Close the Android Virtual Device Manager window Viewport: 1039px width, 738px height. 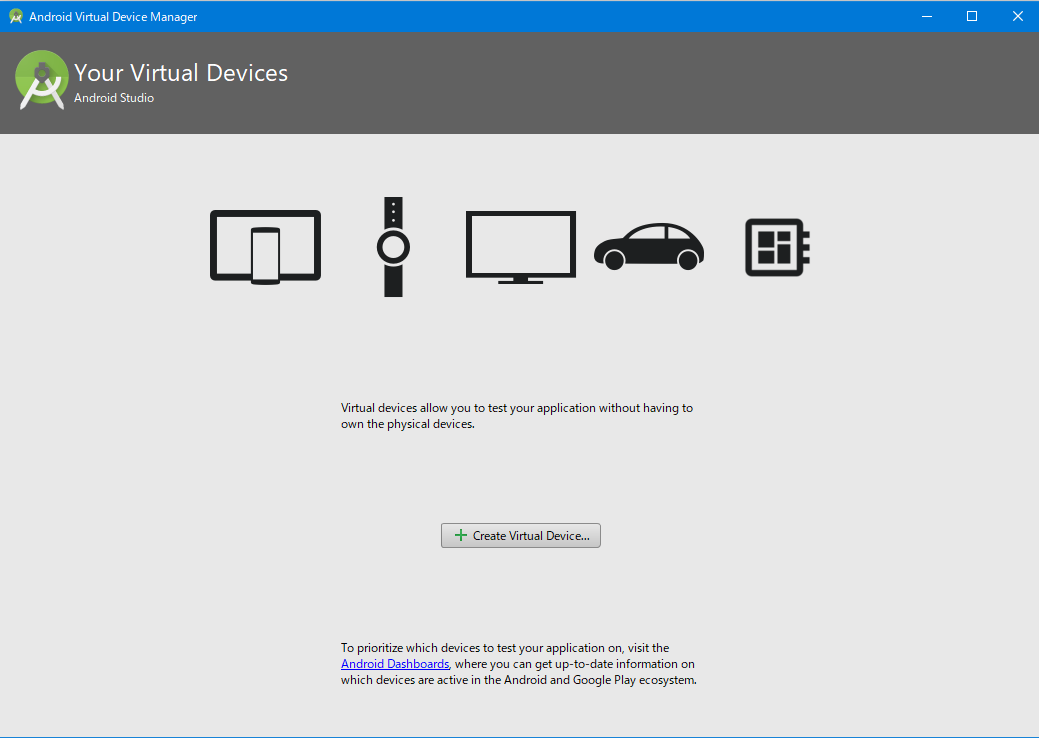[x=1017, y=17]
